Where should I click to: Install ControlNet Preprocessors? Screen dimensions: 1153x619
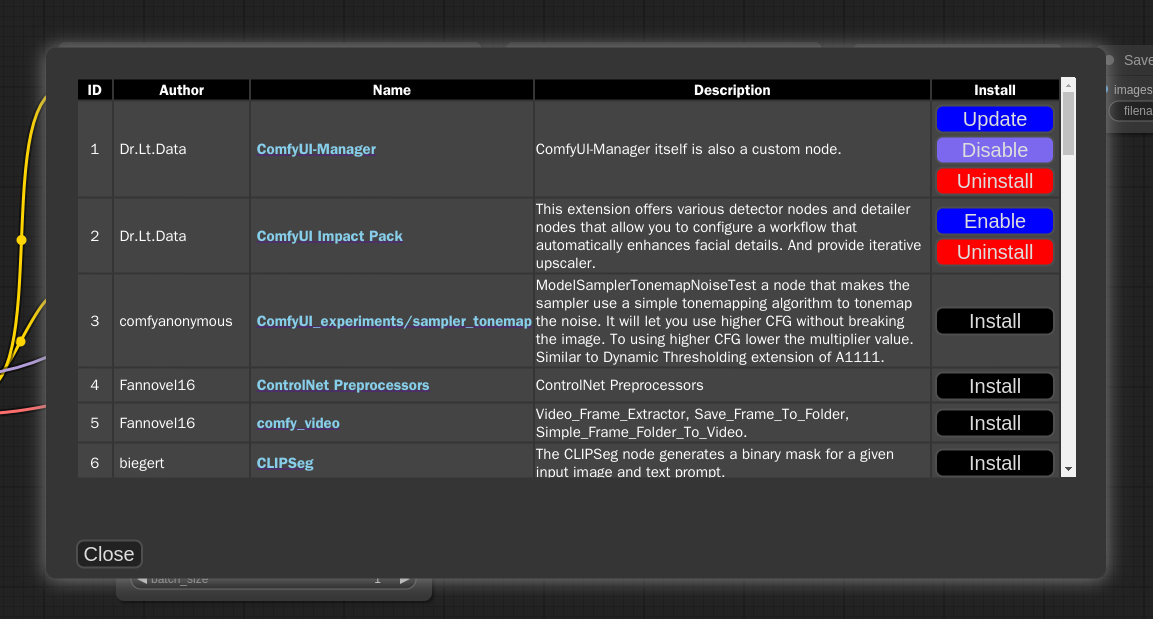click(994, 385)
